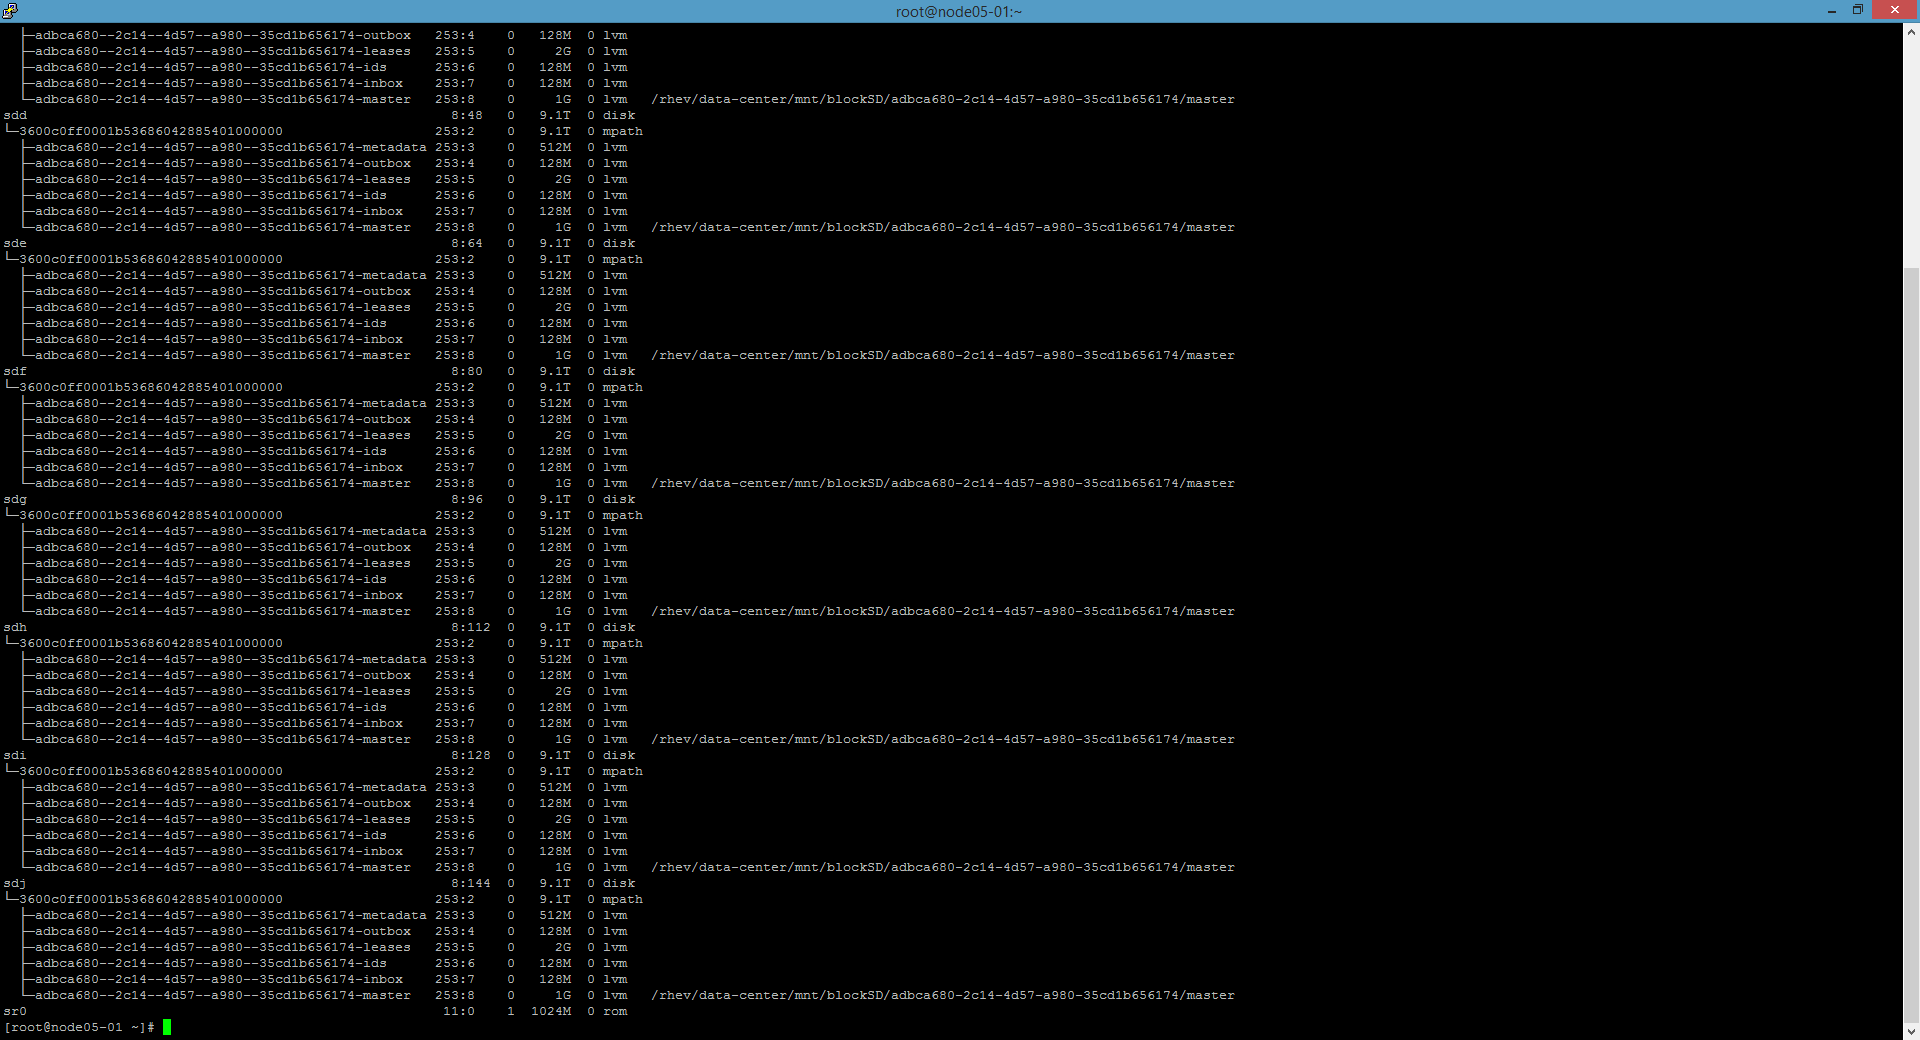Click the sde disk entry name
The width and height of the screenshot is (1920, 1040).
tap(15, 243)
